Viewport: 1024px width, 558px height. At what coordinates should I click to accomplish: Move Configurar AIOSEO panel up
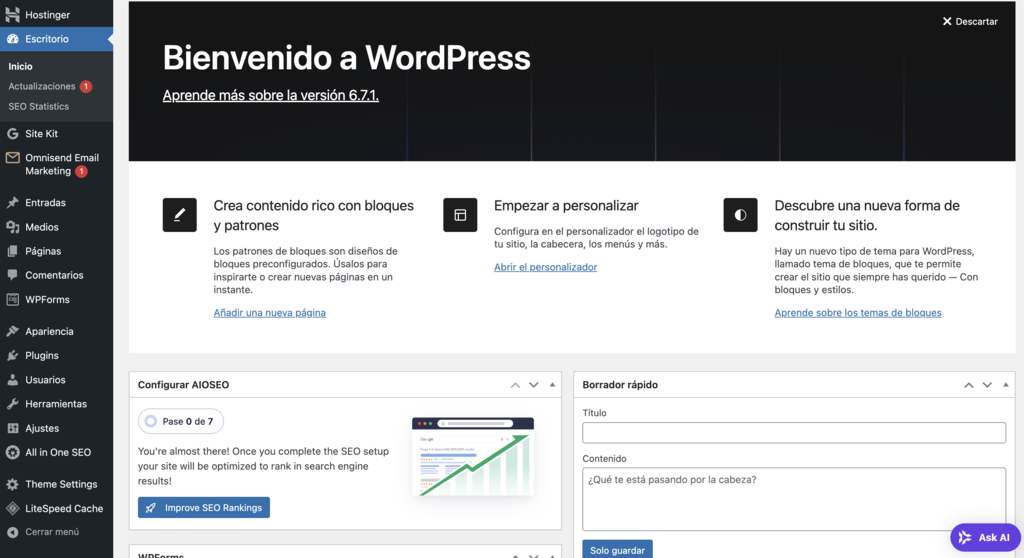pos(515,385)
